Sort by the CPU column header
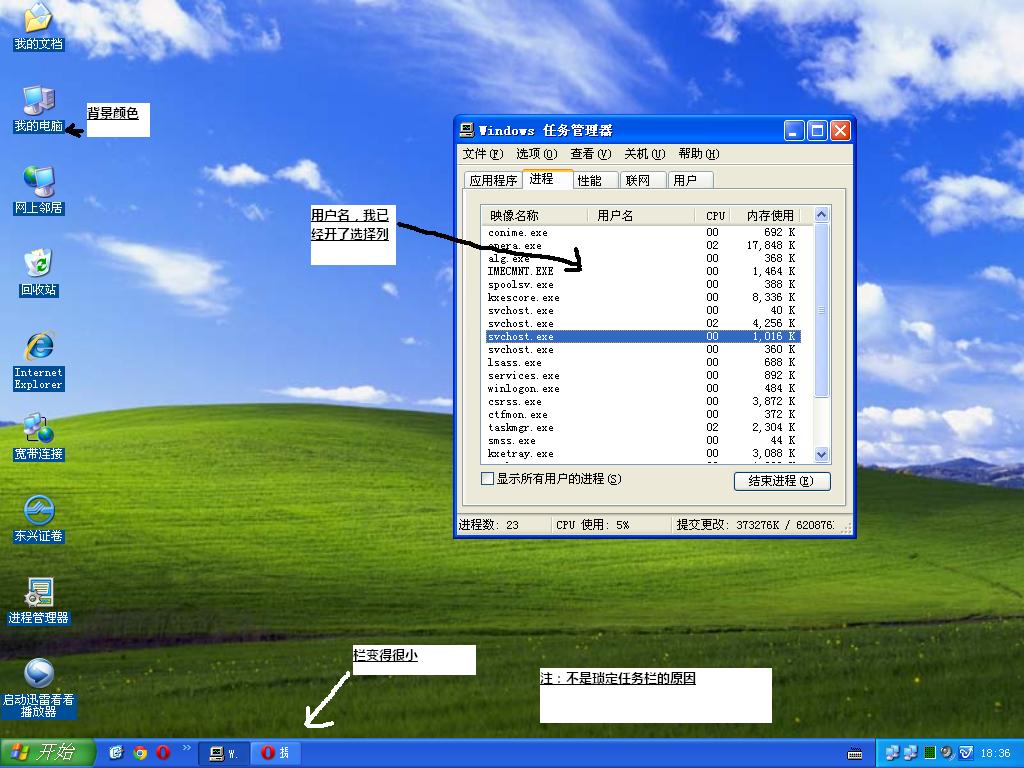Viewport: 1024px width, 768px height. tap(712, 216)
